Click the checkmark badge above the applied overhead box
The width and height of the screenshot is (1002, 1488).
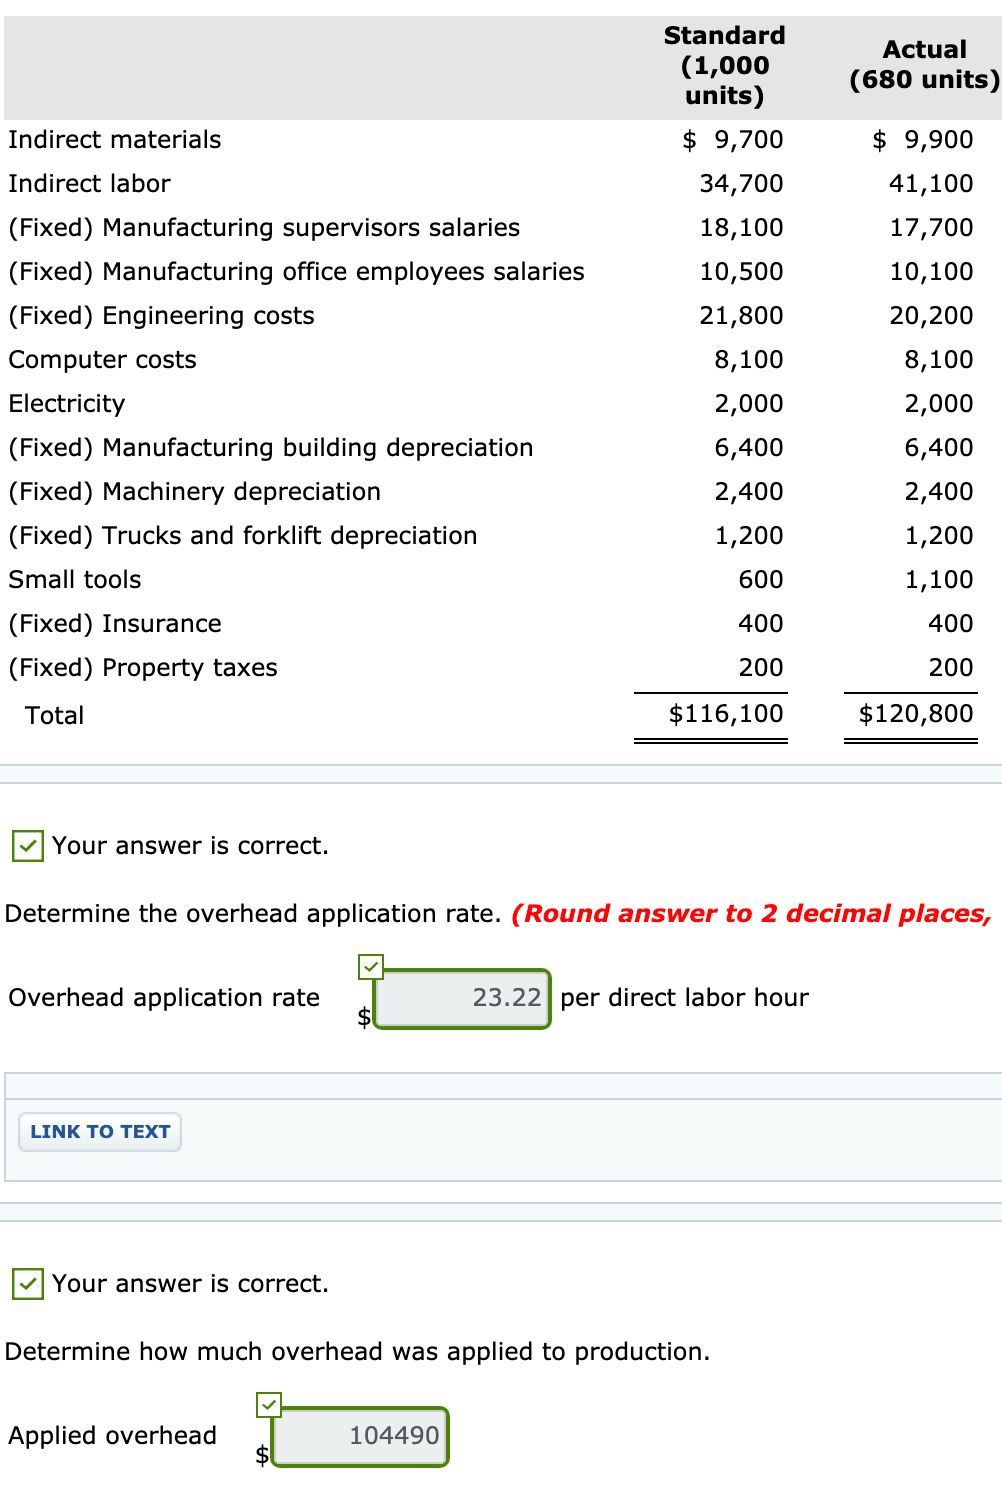270,1405
